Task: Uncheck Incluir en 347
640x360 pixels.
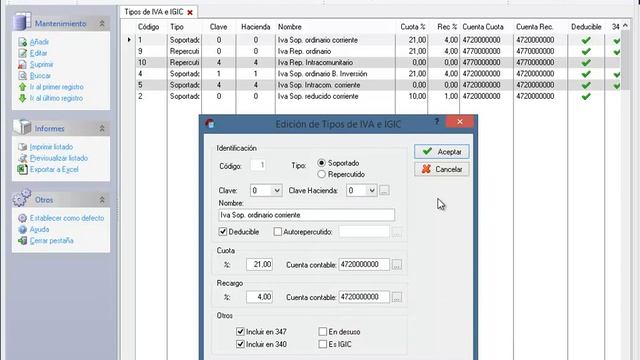Action: point(240,332)
